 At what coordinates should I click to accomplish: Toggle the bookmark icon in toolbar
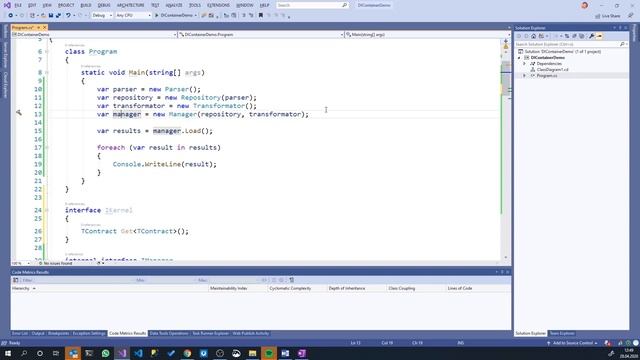[260, 16]
